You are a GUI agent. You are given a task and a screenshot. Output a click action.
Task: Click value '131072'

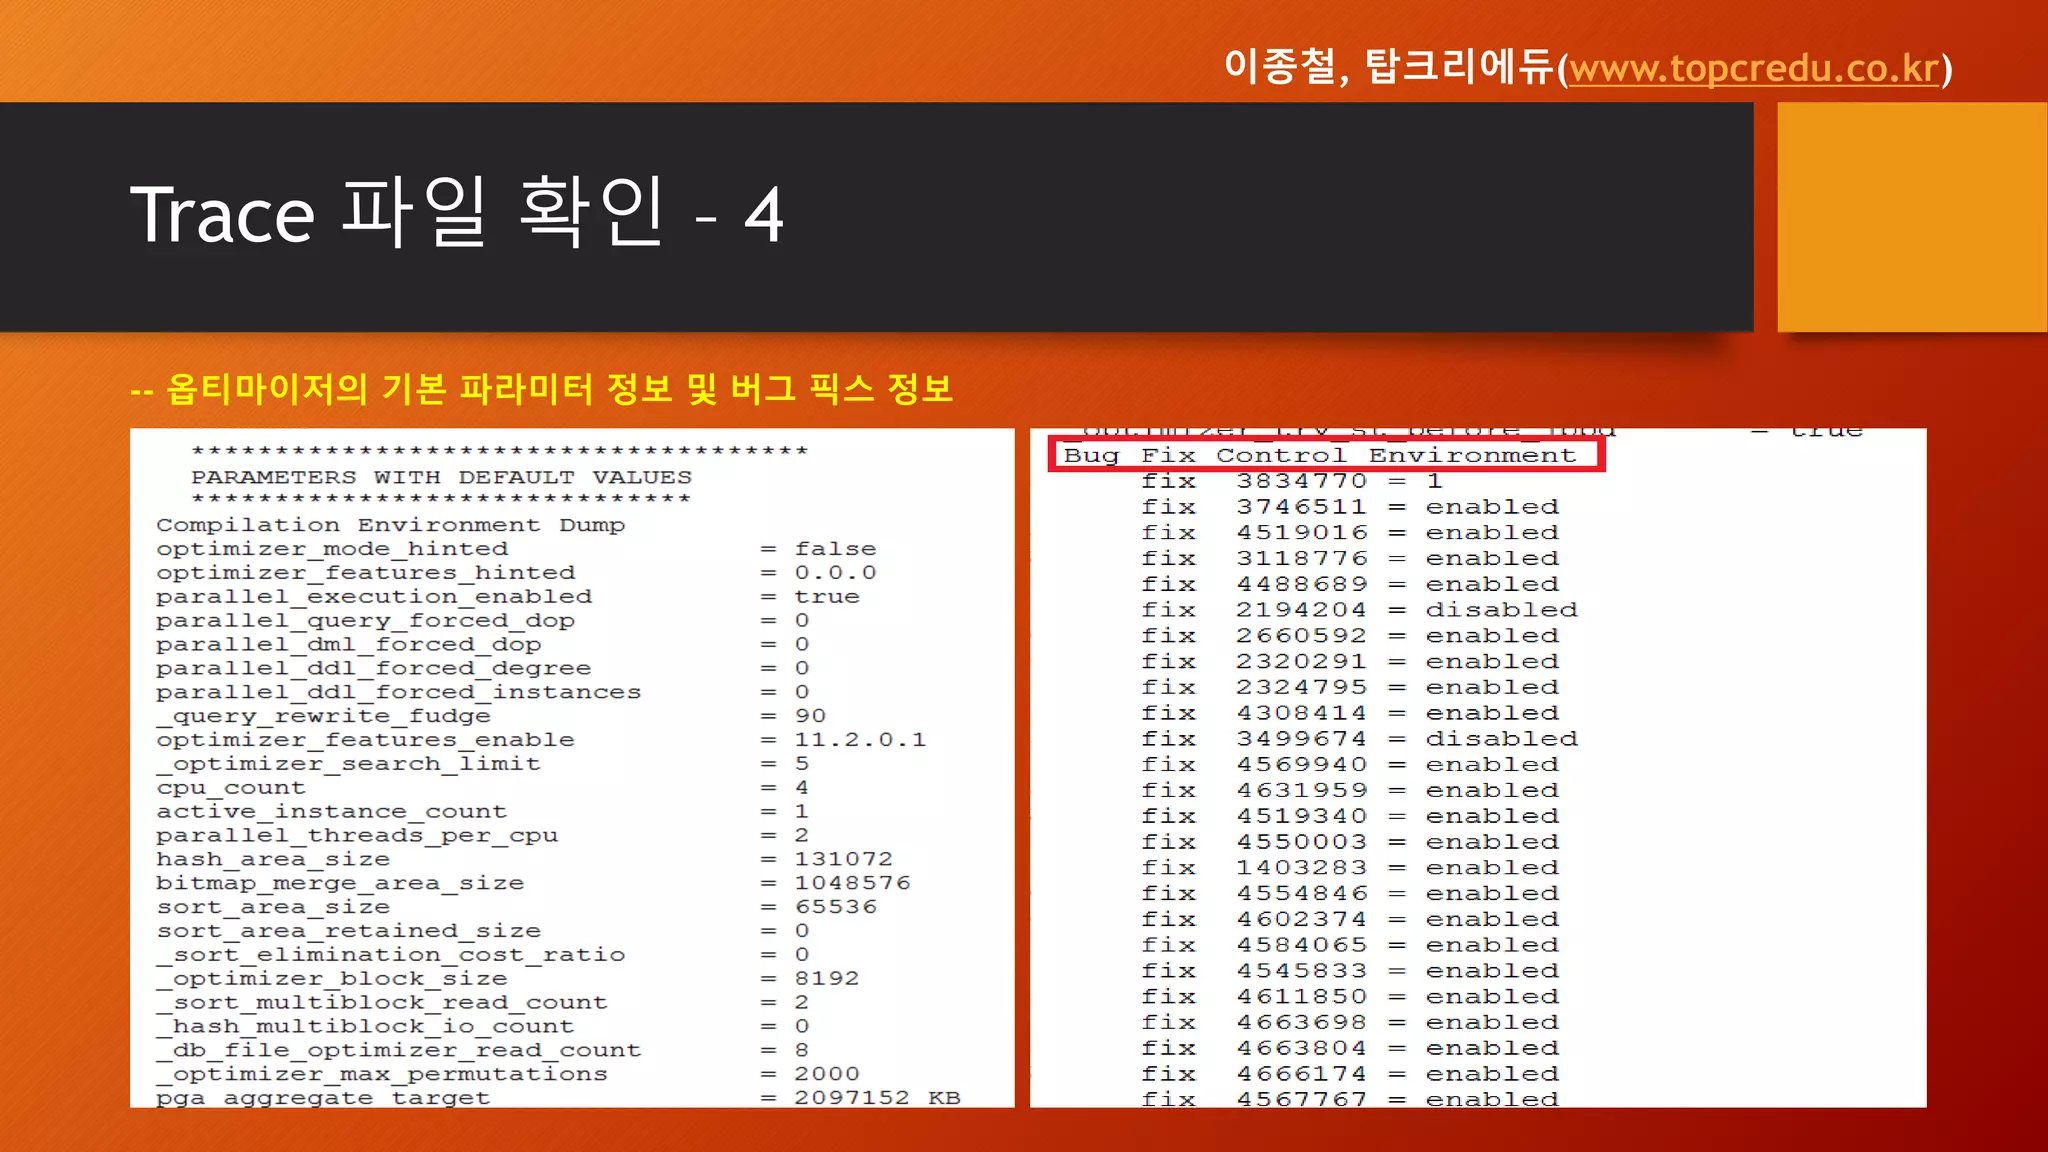coord(843,860)
